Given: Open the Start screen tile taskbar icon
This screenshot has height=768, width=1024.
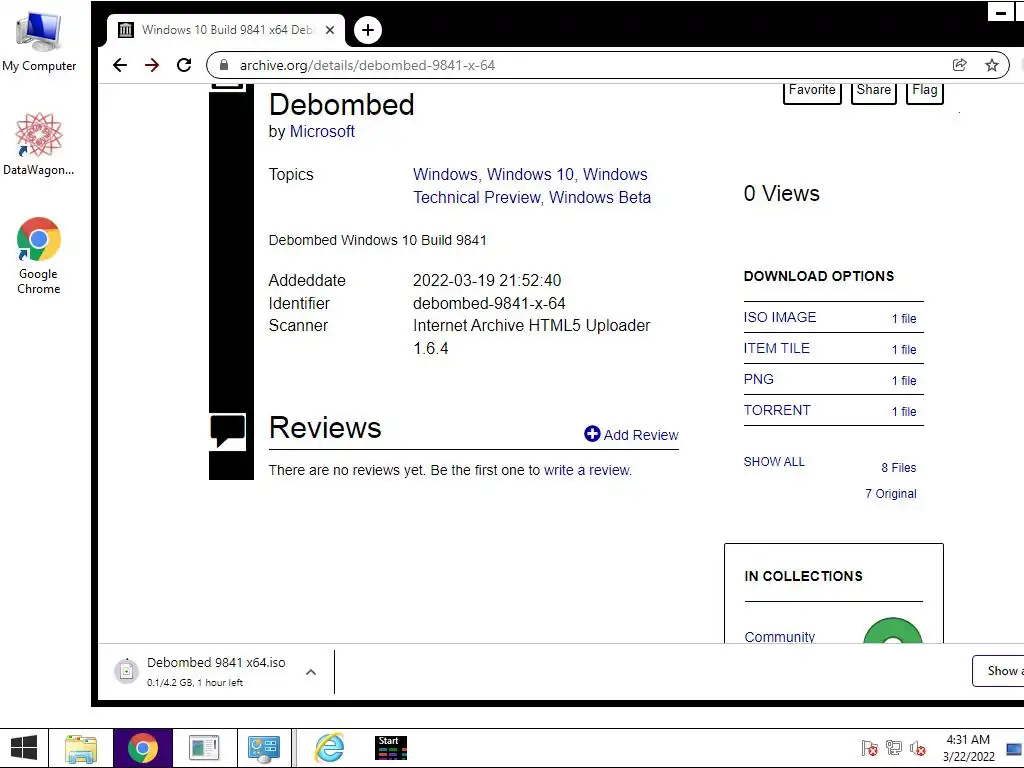Looking at the screenshot, I should coord(391,748).
